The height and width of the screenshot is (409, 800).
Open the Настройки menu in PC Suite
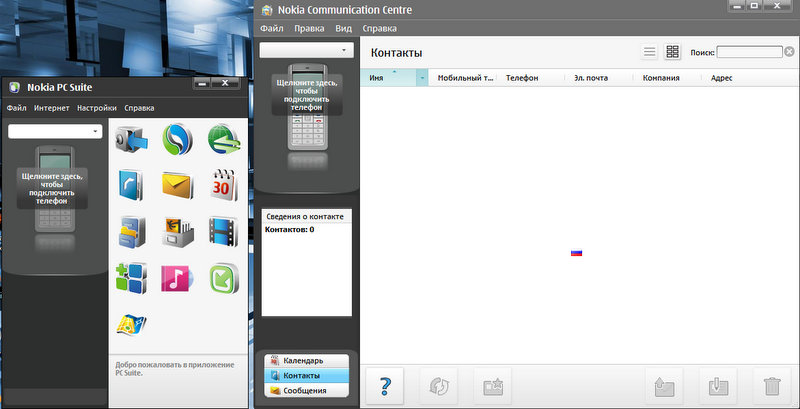point(97,108)
